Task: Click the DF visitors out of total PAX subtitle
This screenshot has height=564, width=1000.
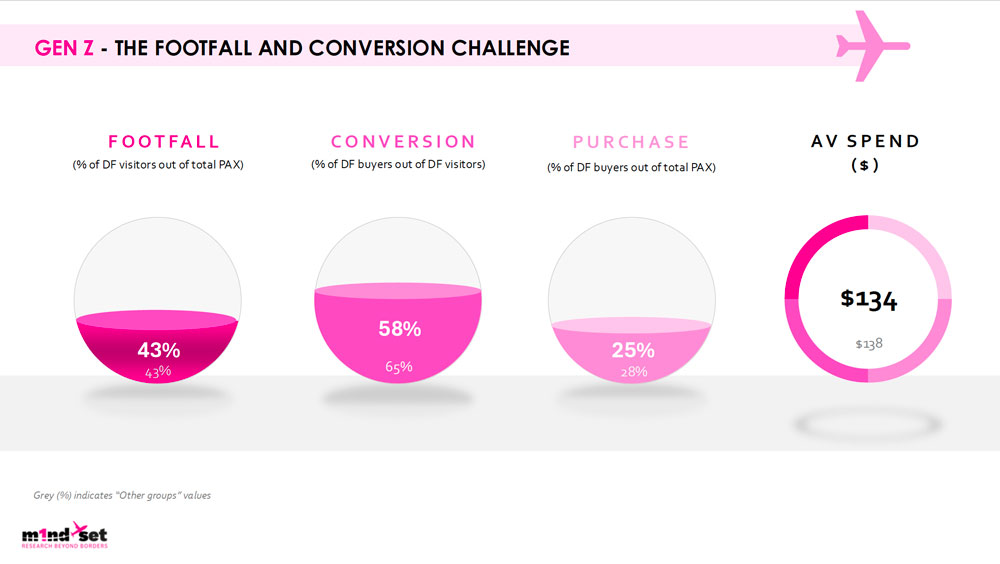Action: [x=158, y=165]
